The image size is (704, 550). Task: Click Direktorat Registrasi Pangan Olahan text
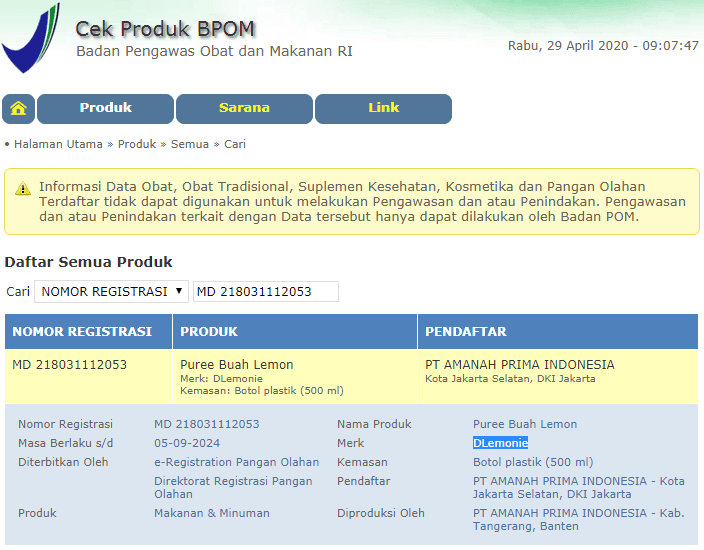233,488
